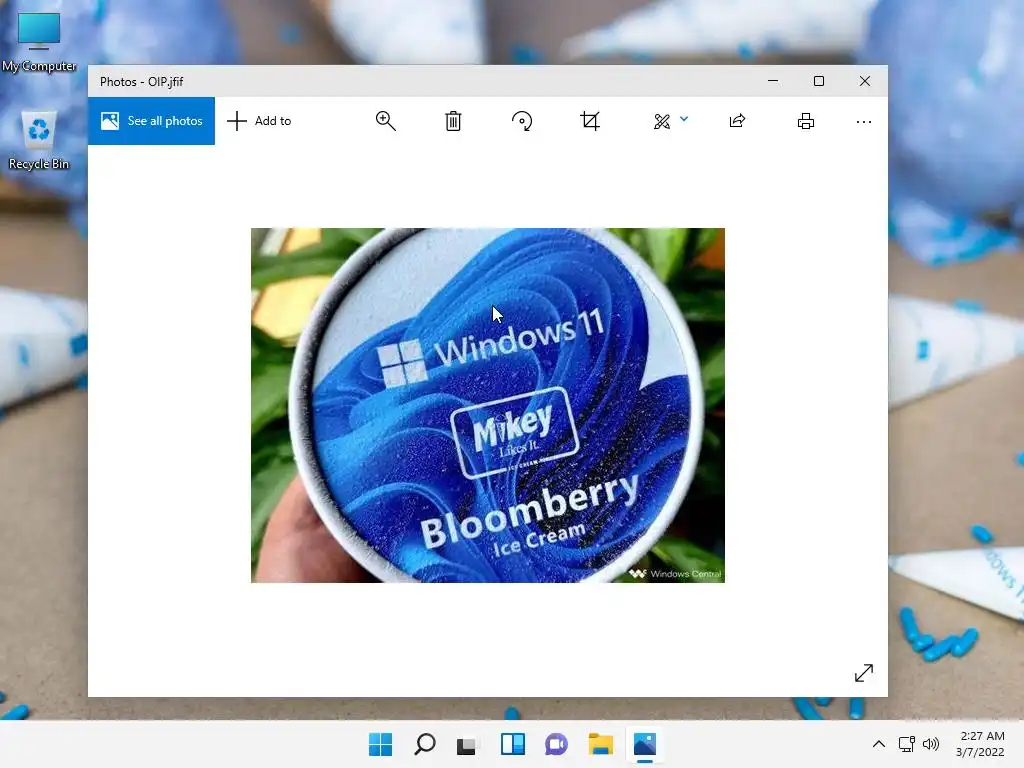Click the See all photos button
Viewport: 1024px width, 768px height.
[152, 121]
